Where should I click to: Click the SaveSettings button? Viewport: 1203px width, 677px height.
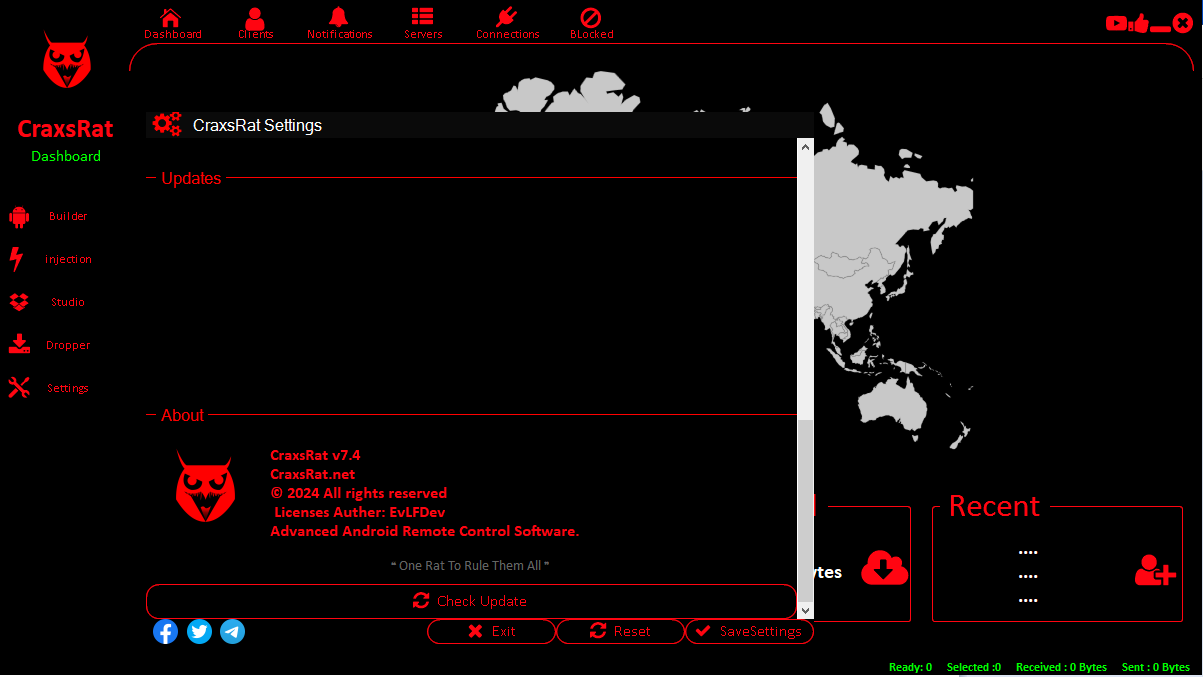749,631
